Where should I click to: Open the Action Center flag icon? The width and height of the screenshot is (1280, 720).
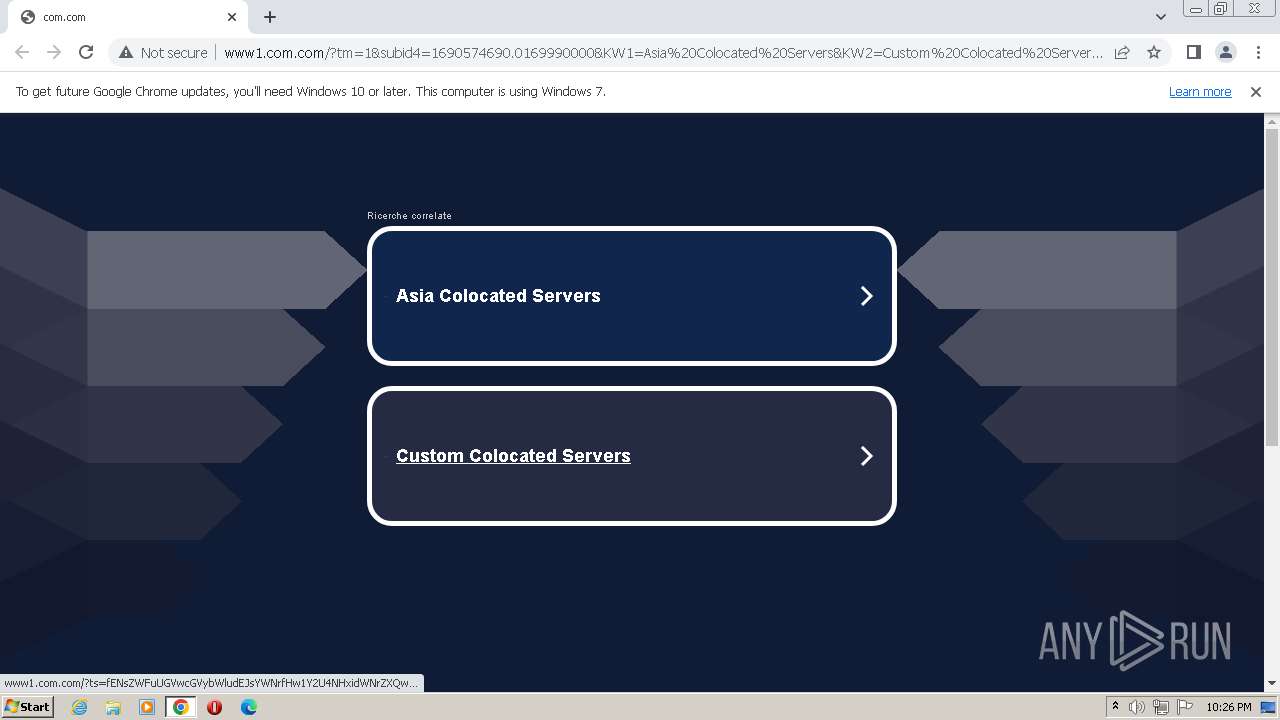(1185, 707)
